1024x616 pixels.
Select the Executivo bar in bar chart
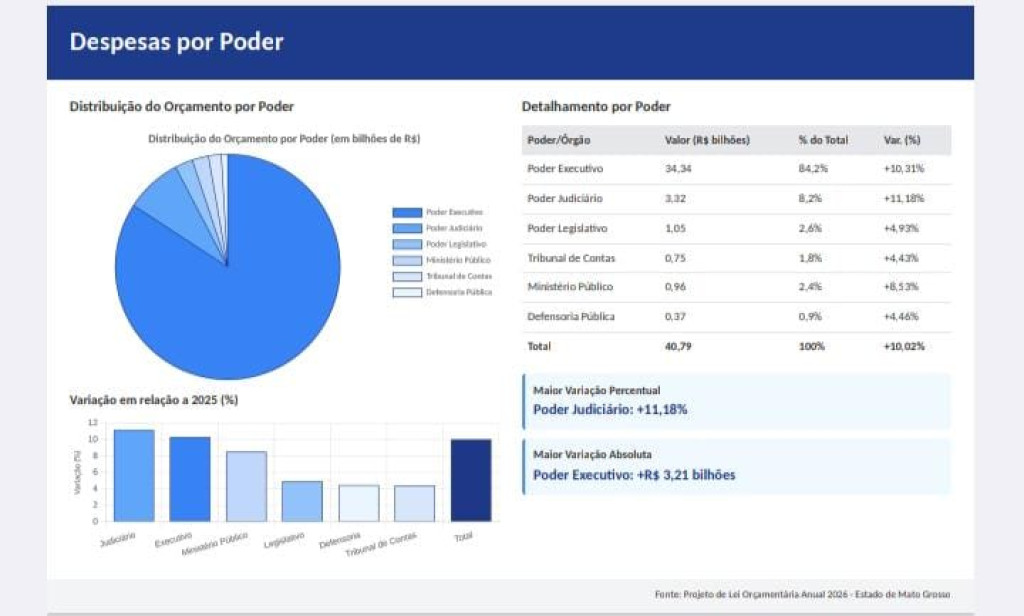click(190, 479)
